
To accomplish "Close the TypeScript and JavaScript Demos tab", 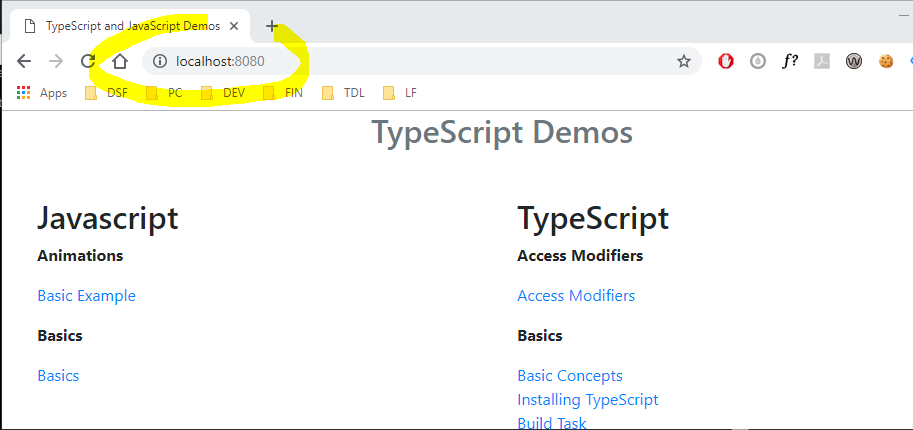I will [x=233, y=26].
